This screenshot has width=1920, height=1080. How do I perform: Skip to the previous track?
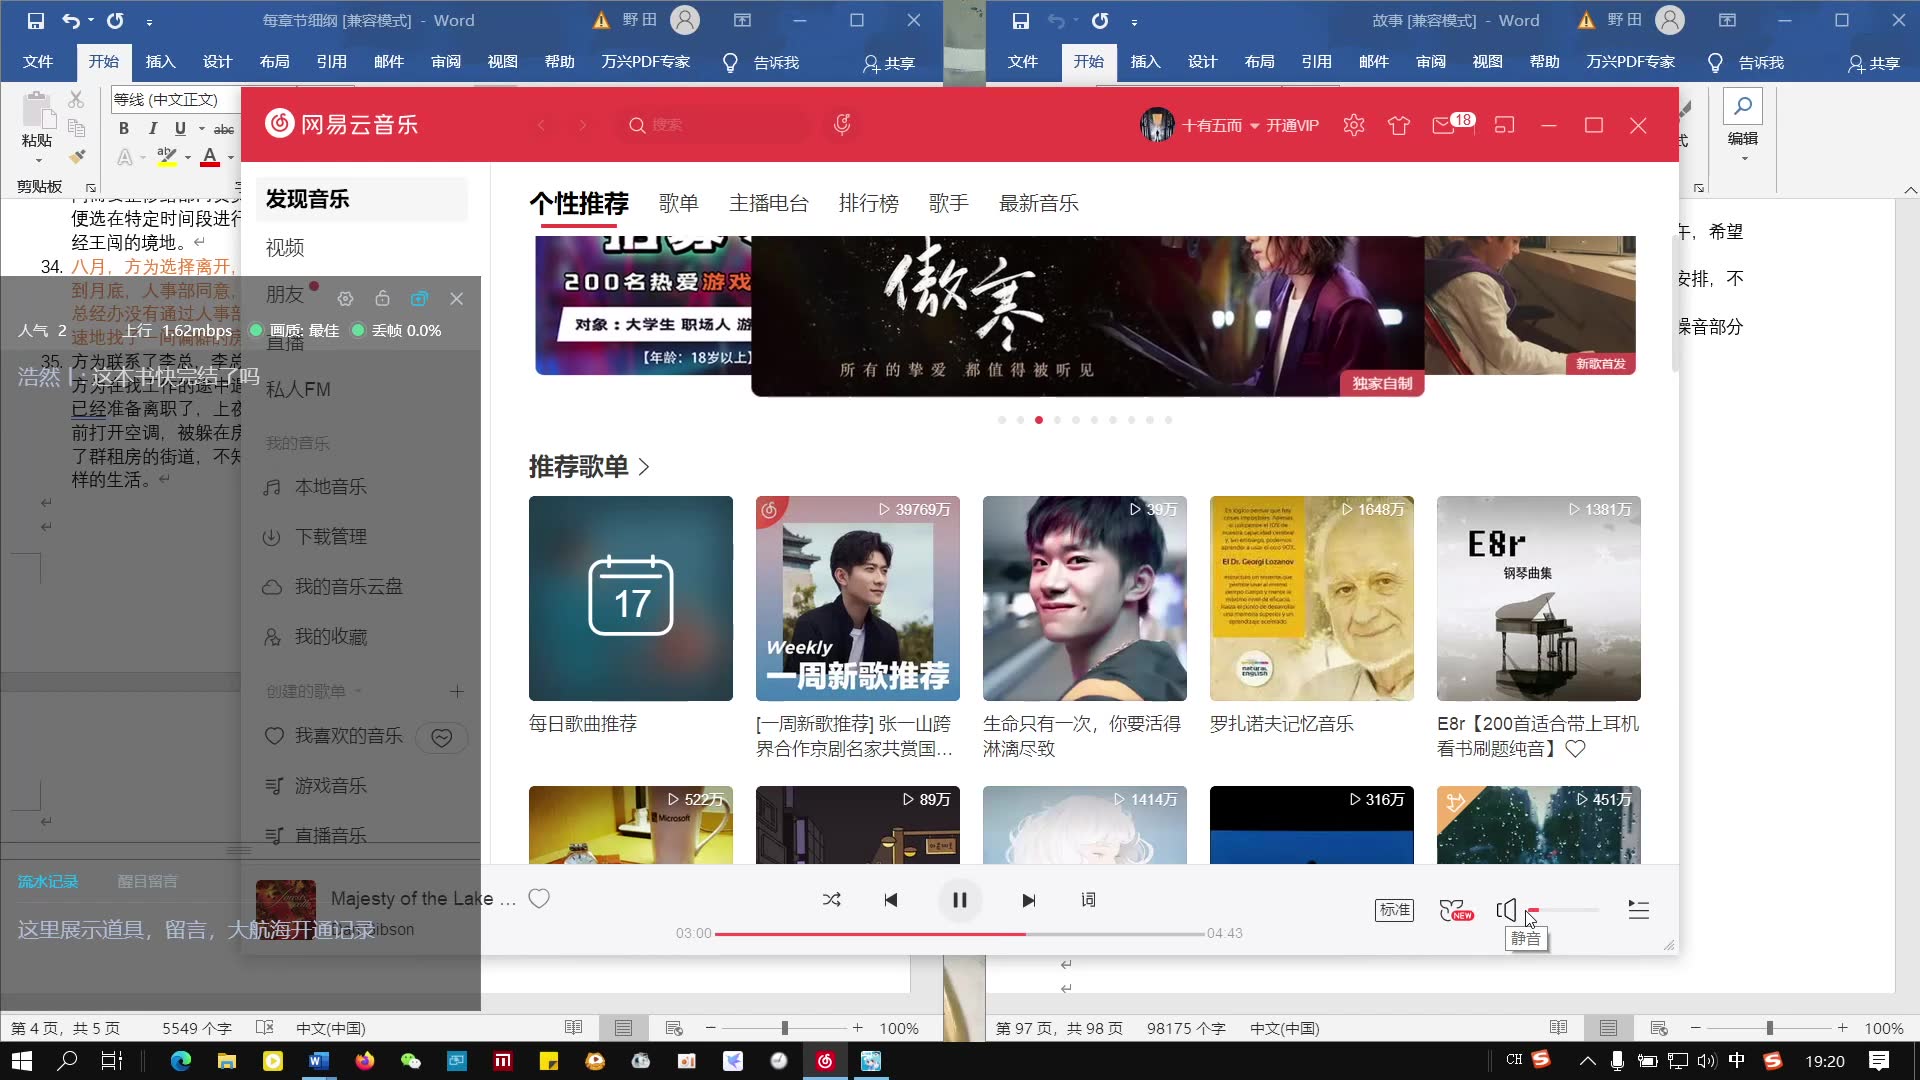tap(890, 900)
